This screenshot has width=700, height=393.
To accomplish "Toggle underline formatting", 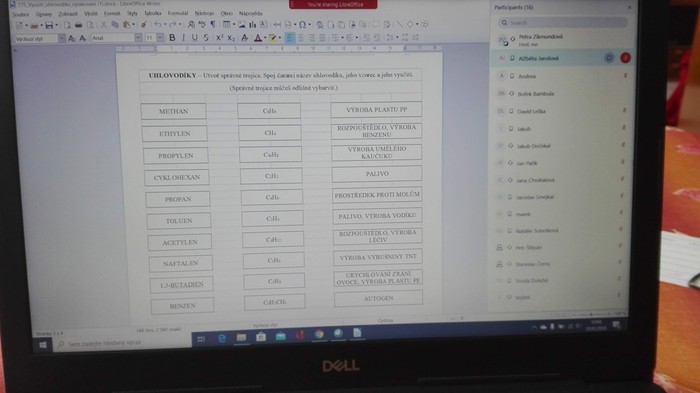I will coord(194,38).
